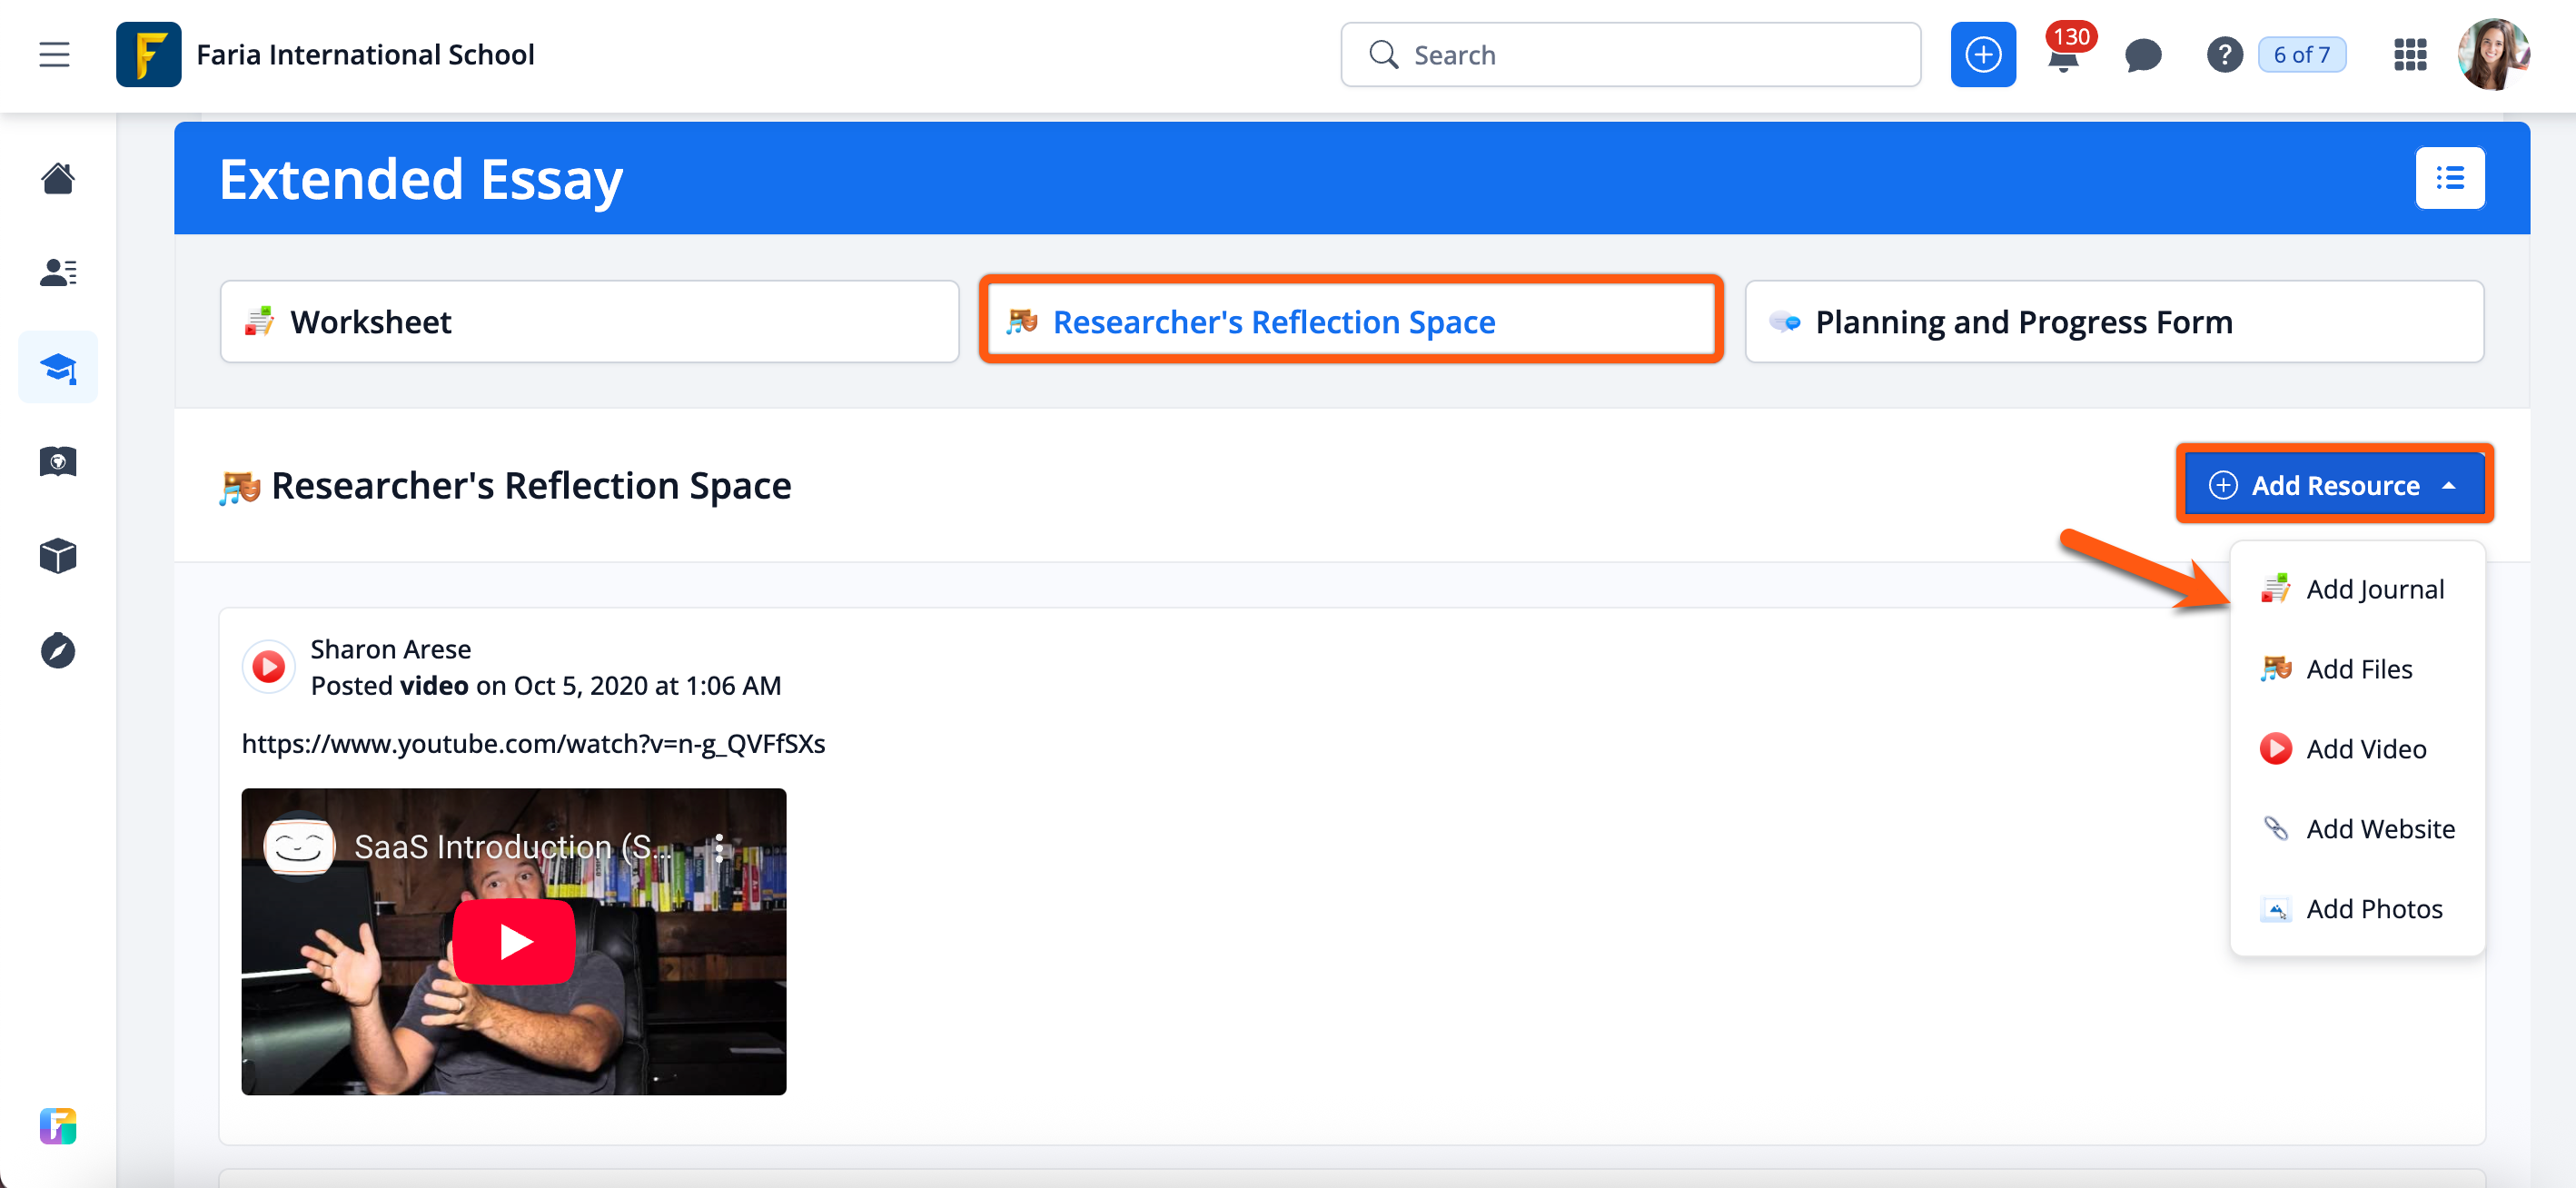Play the SaaS Introduction video
Viewport: 2576px width, 1188px height.
coord(514,941)
